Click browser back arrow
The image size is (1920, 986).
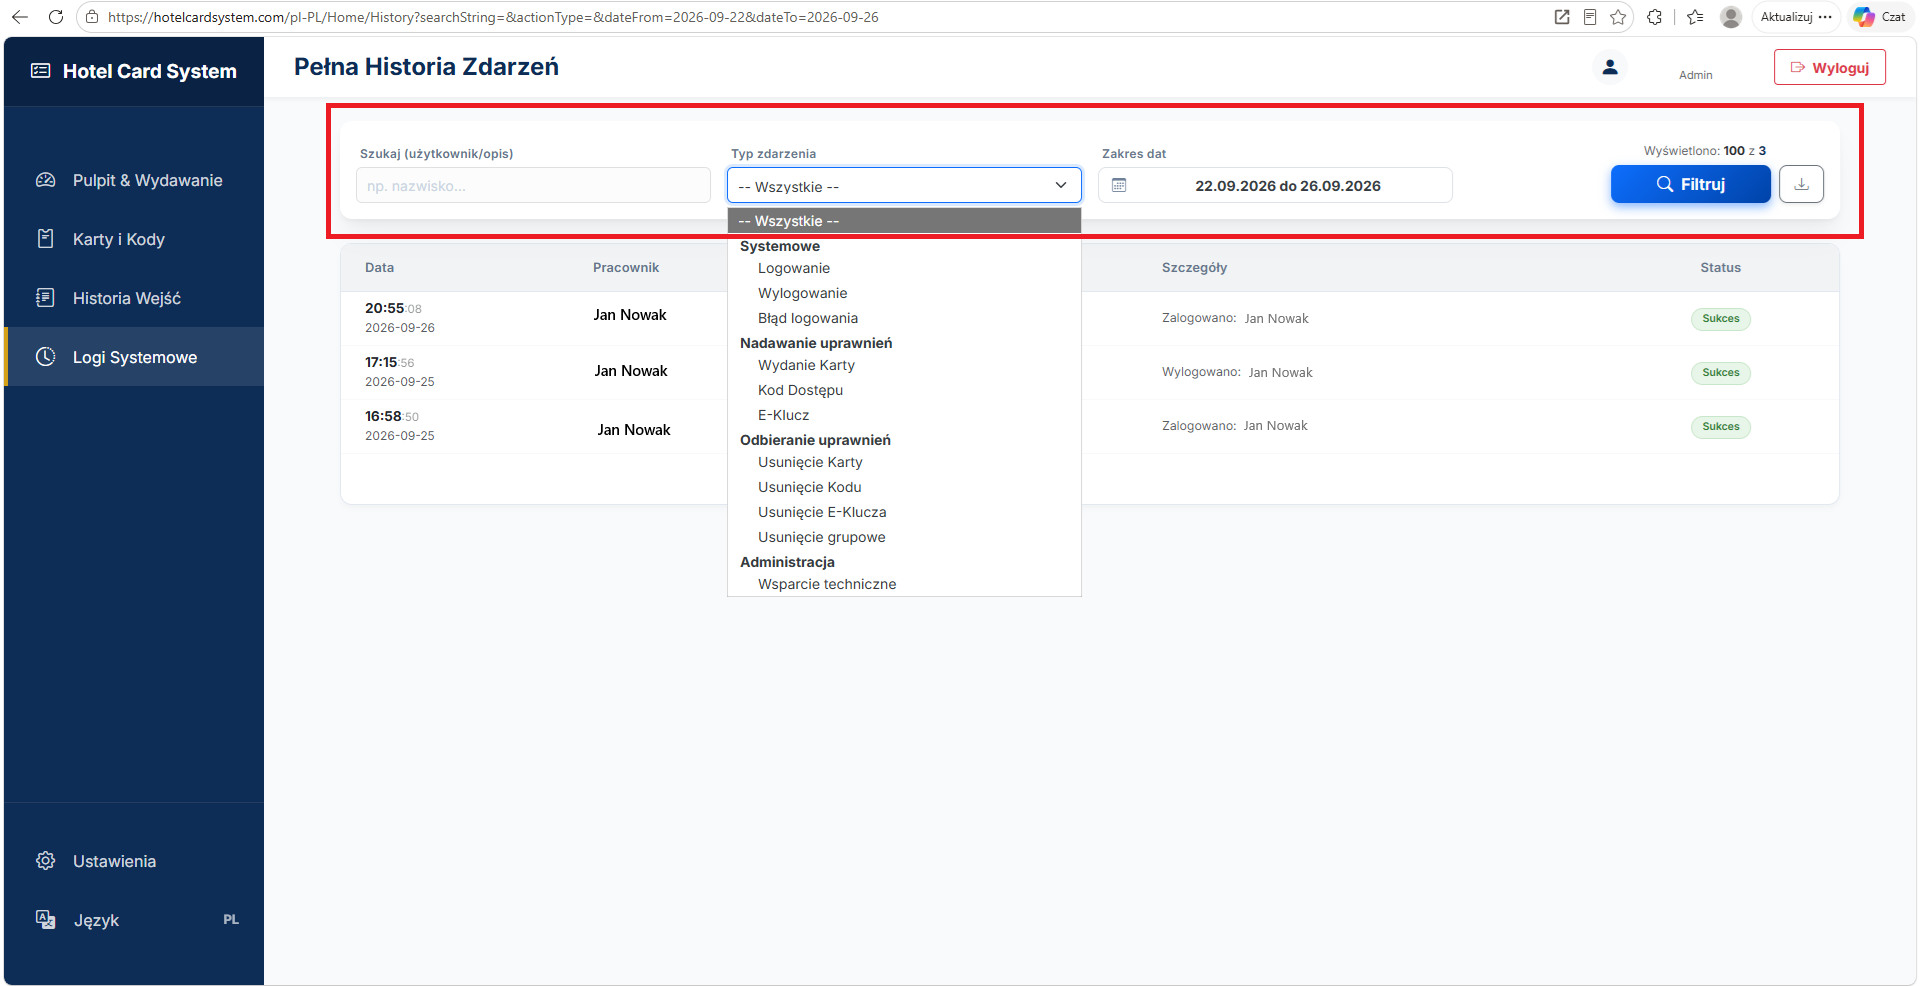point(20,17)
